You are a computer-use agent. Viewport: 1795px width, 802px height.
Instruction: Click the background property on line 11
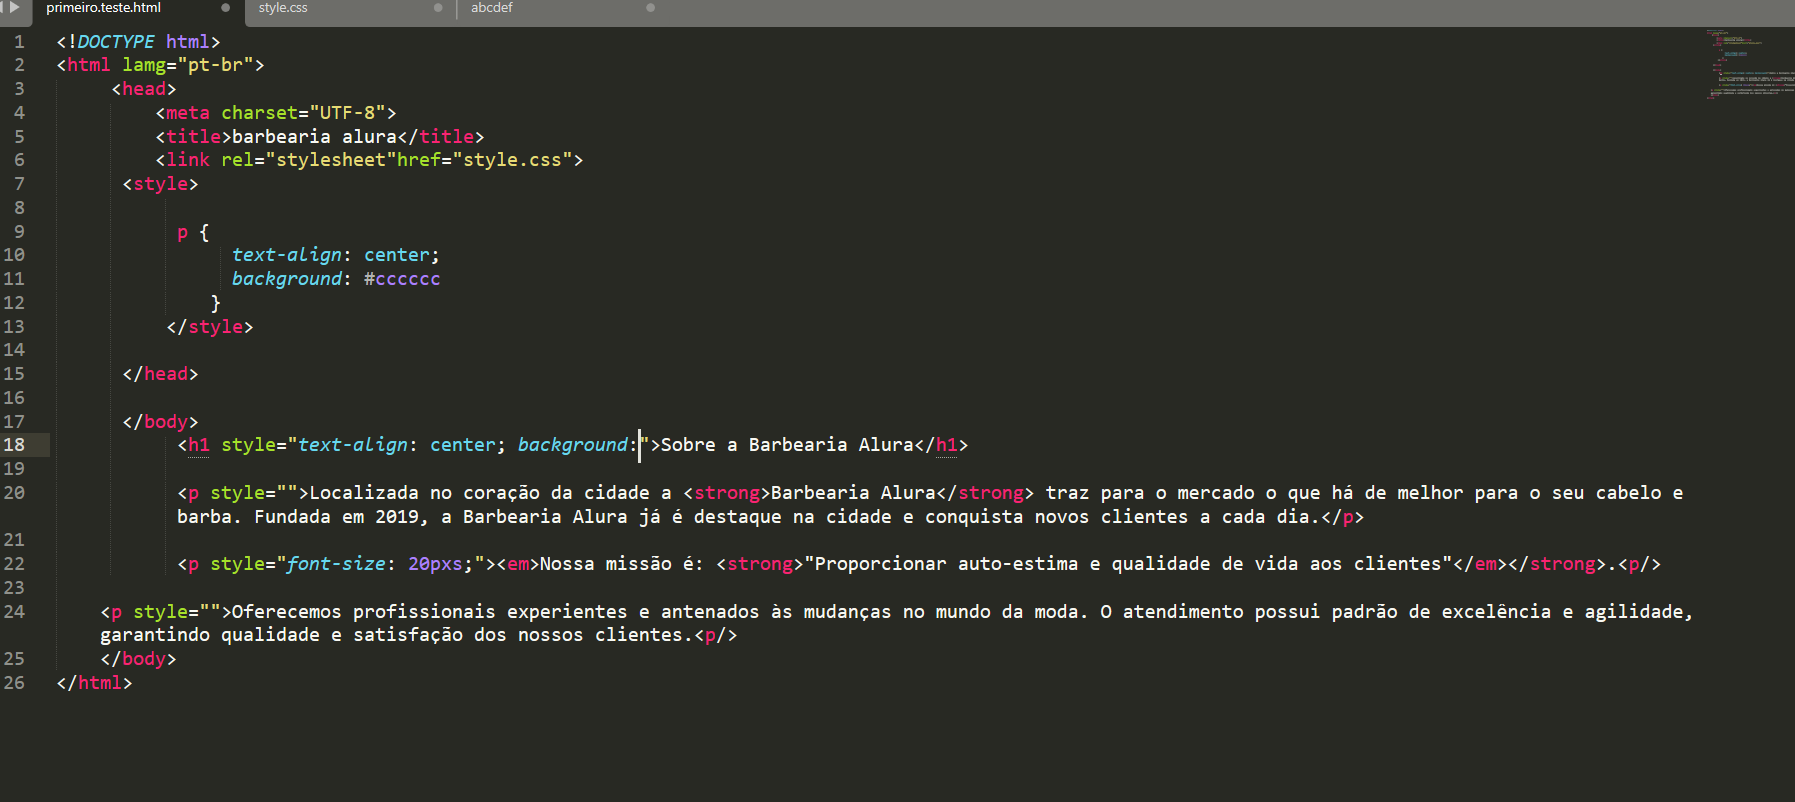coord(287,279)
